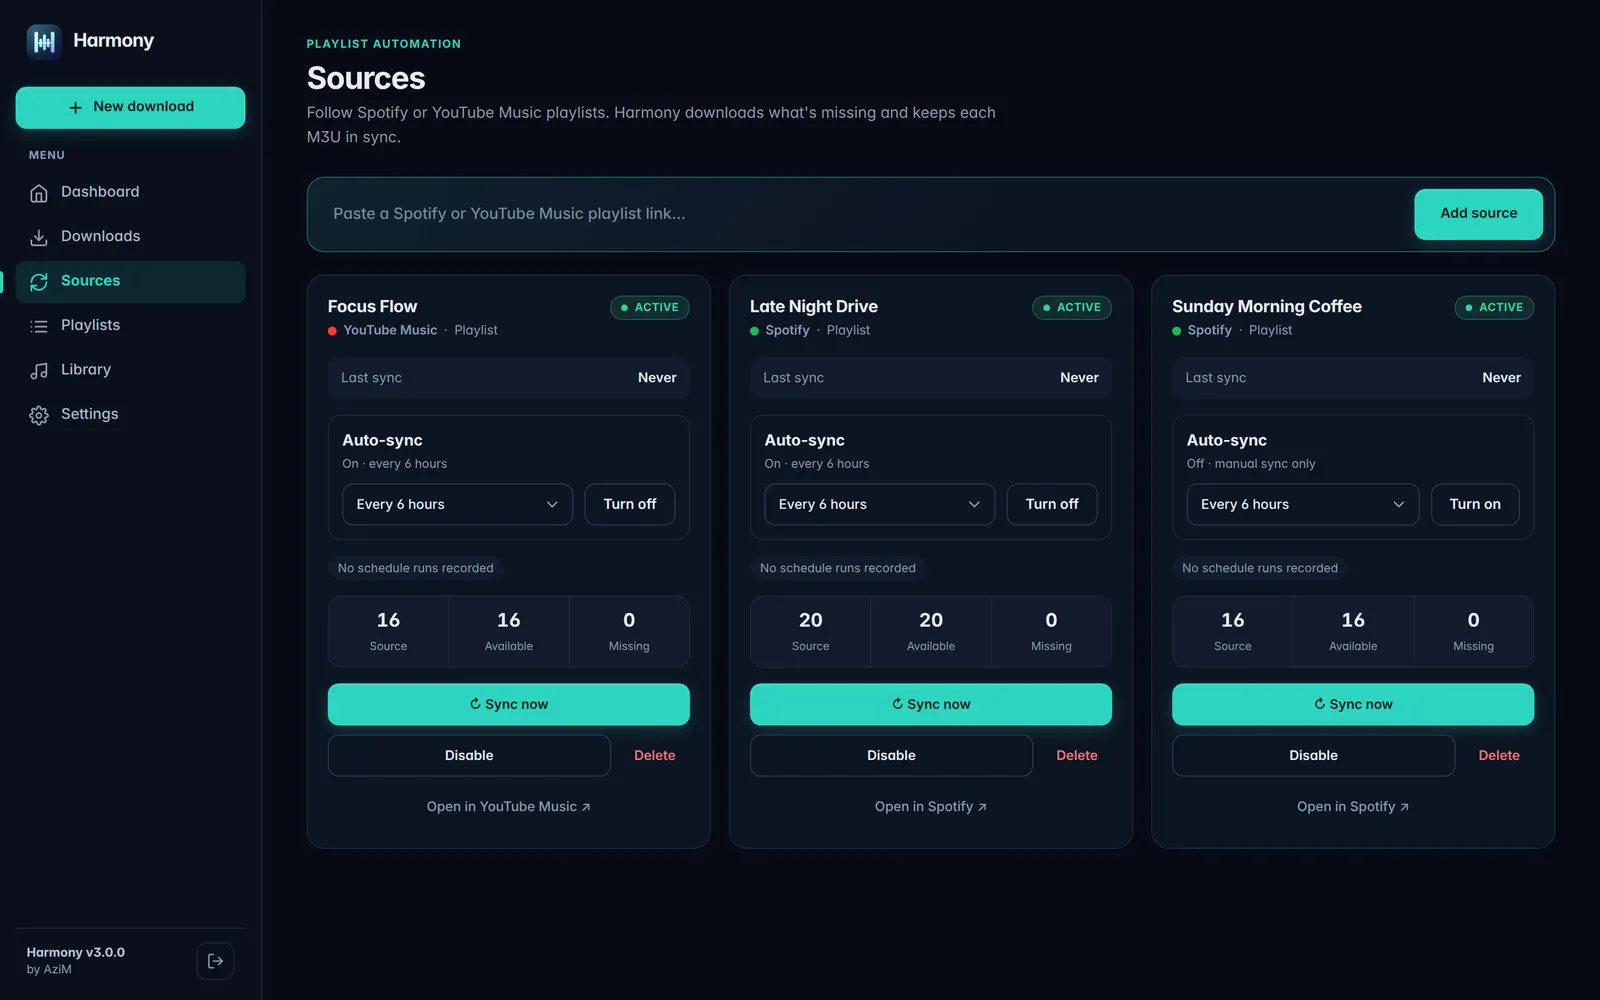Viewport: 1600px width, 1000px height.
Task: Open the Playlists menu item
Action: [x=130, y=325]
